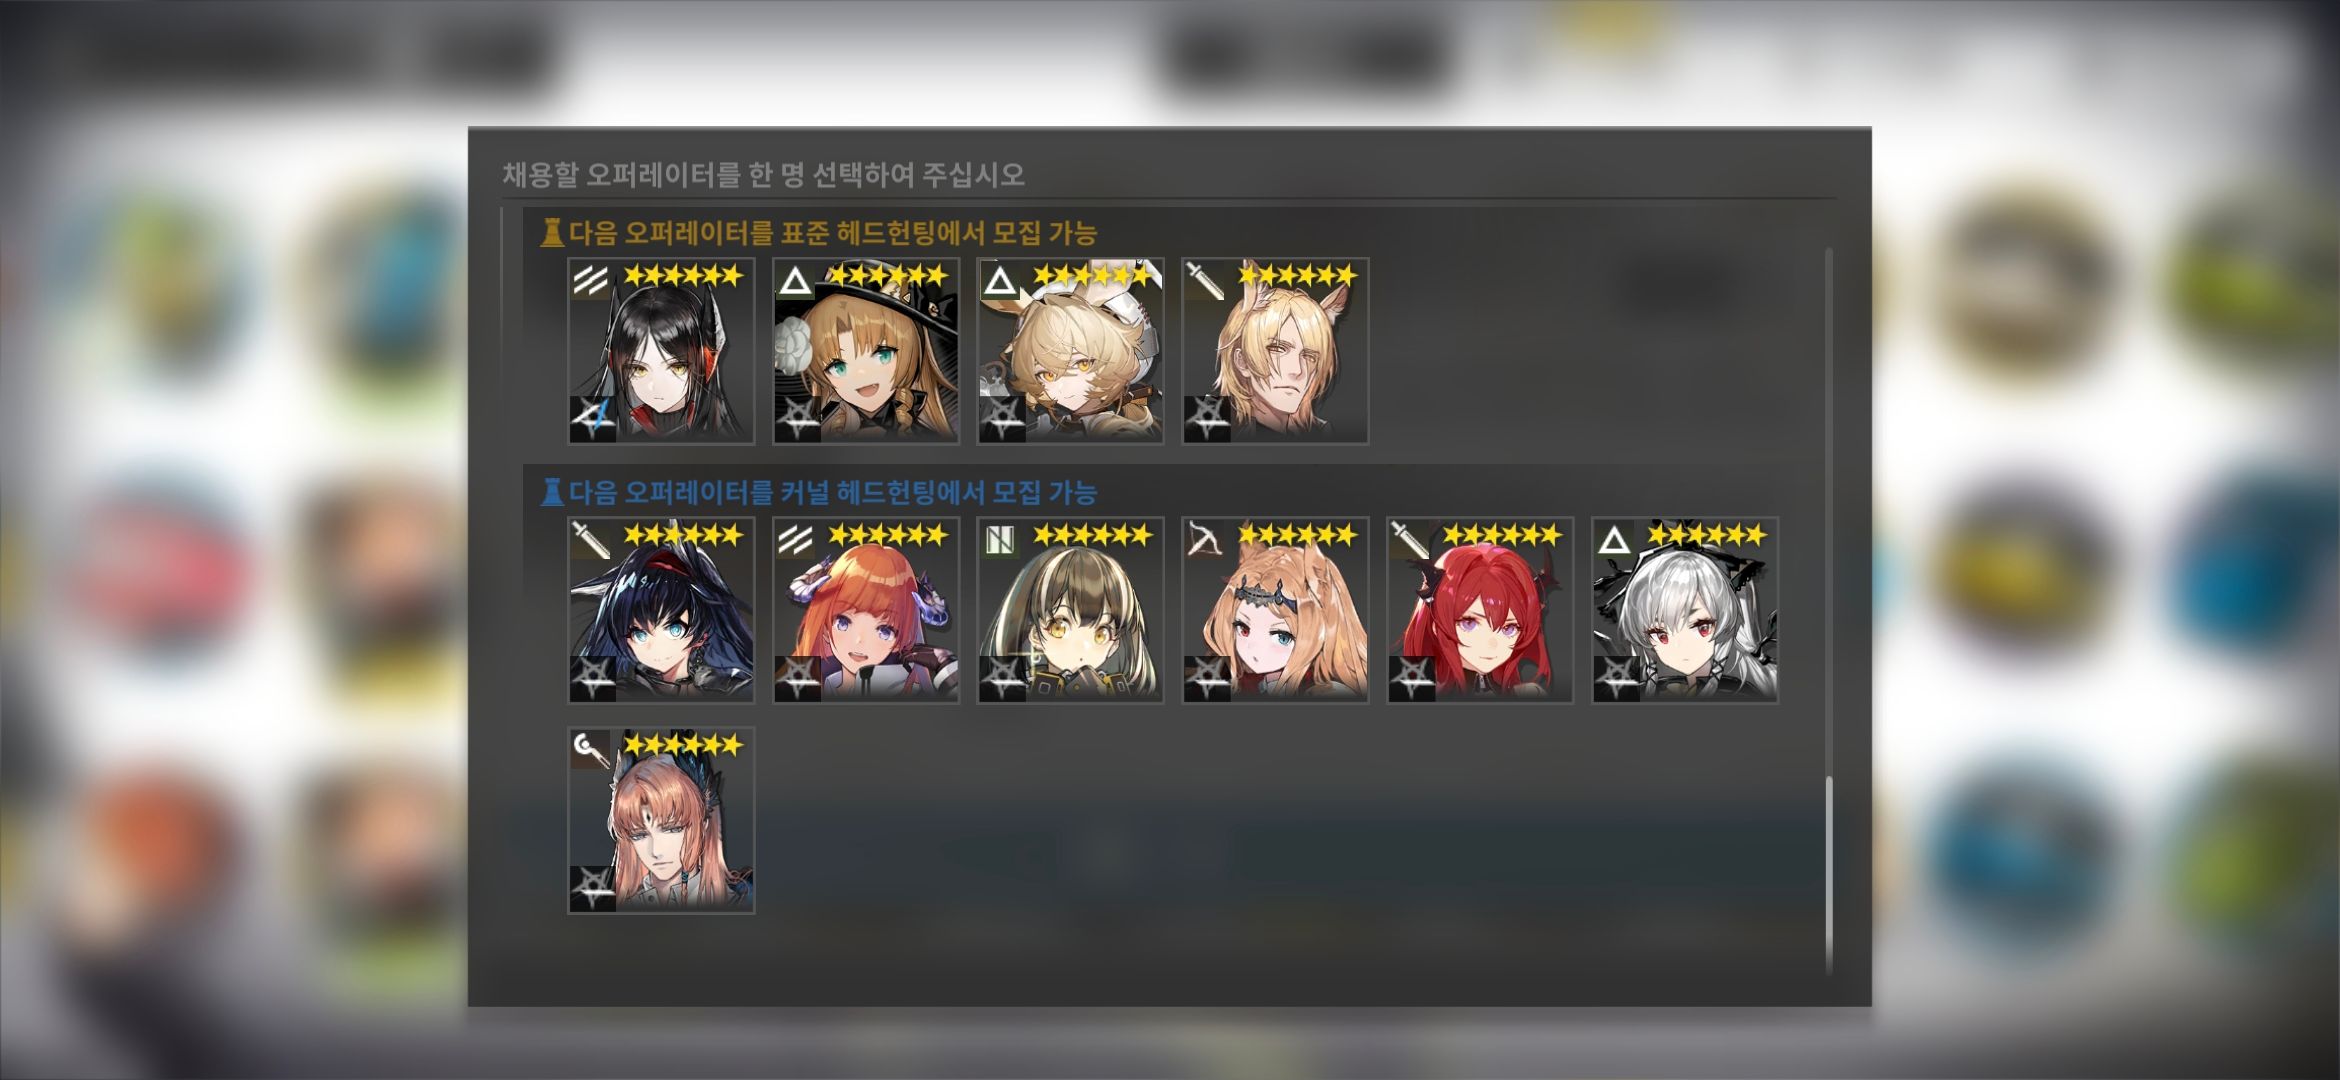Click the blue rook icon beside kernel headhunting header

click(x=551, y=492)
